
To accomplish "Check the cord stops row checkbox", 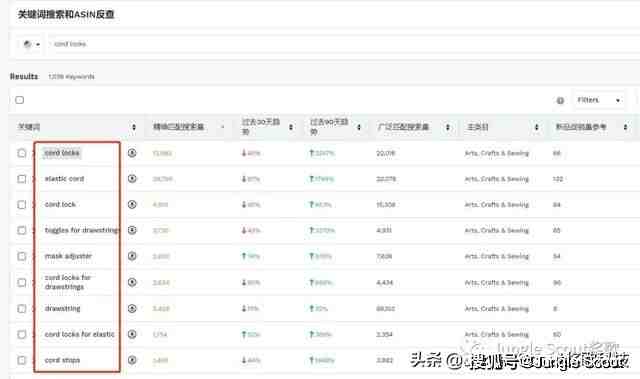I will (x=22, y=361).
